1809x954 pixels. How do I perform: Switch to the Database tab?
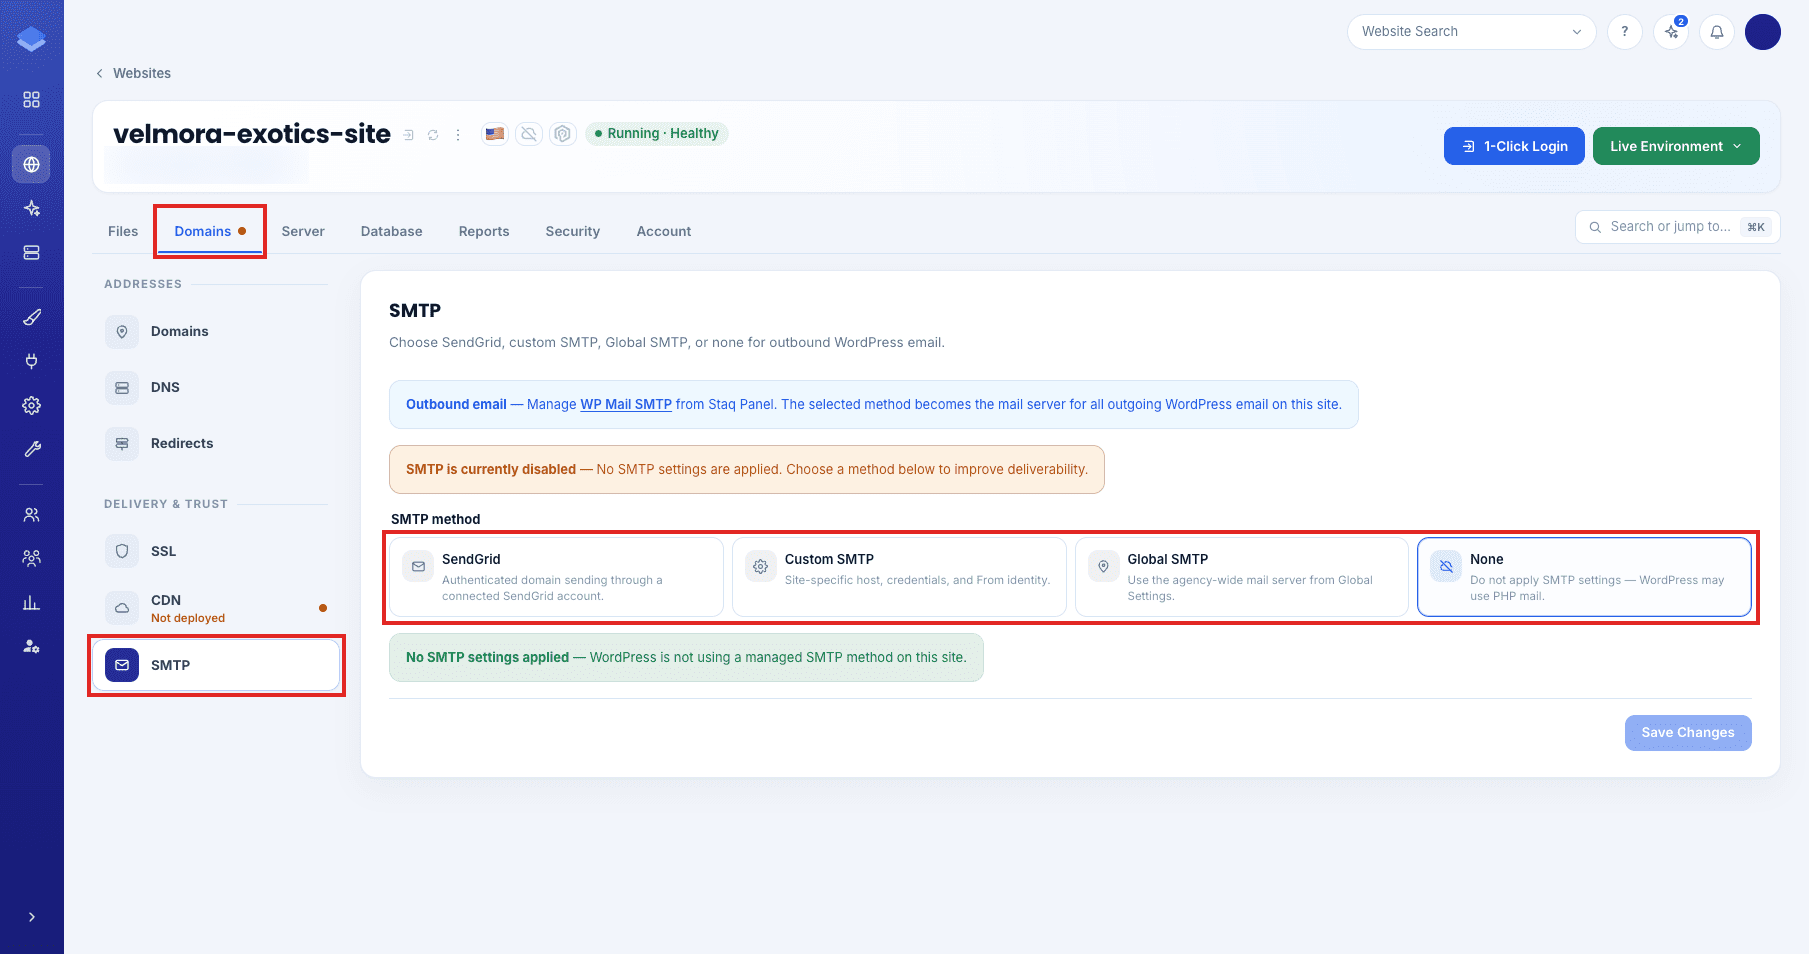[392, 231]
